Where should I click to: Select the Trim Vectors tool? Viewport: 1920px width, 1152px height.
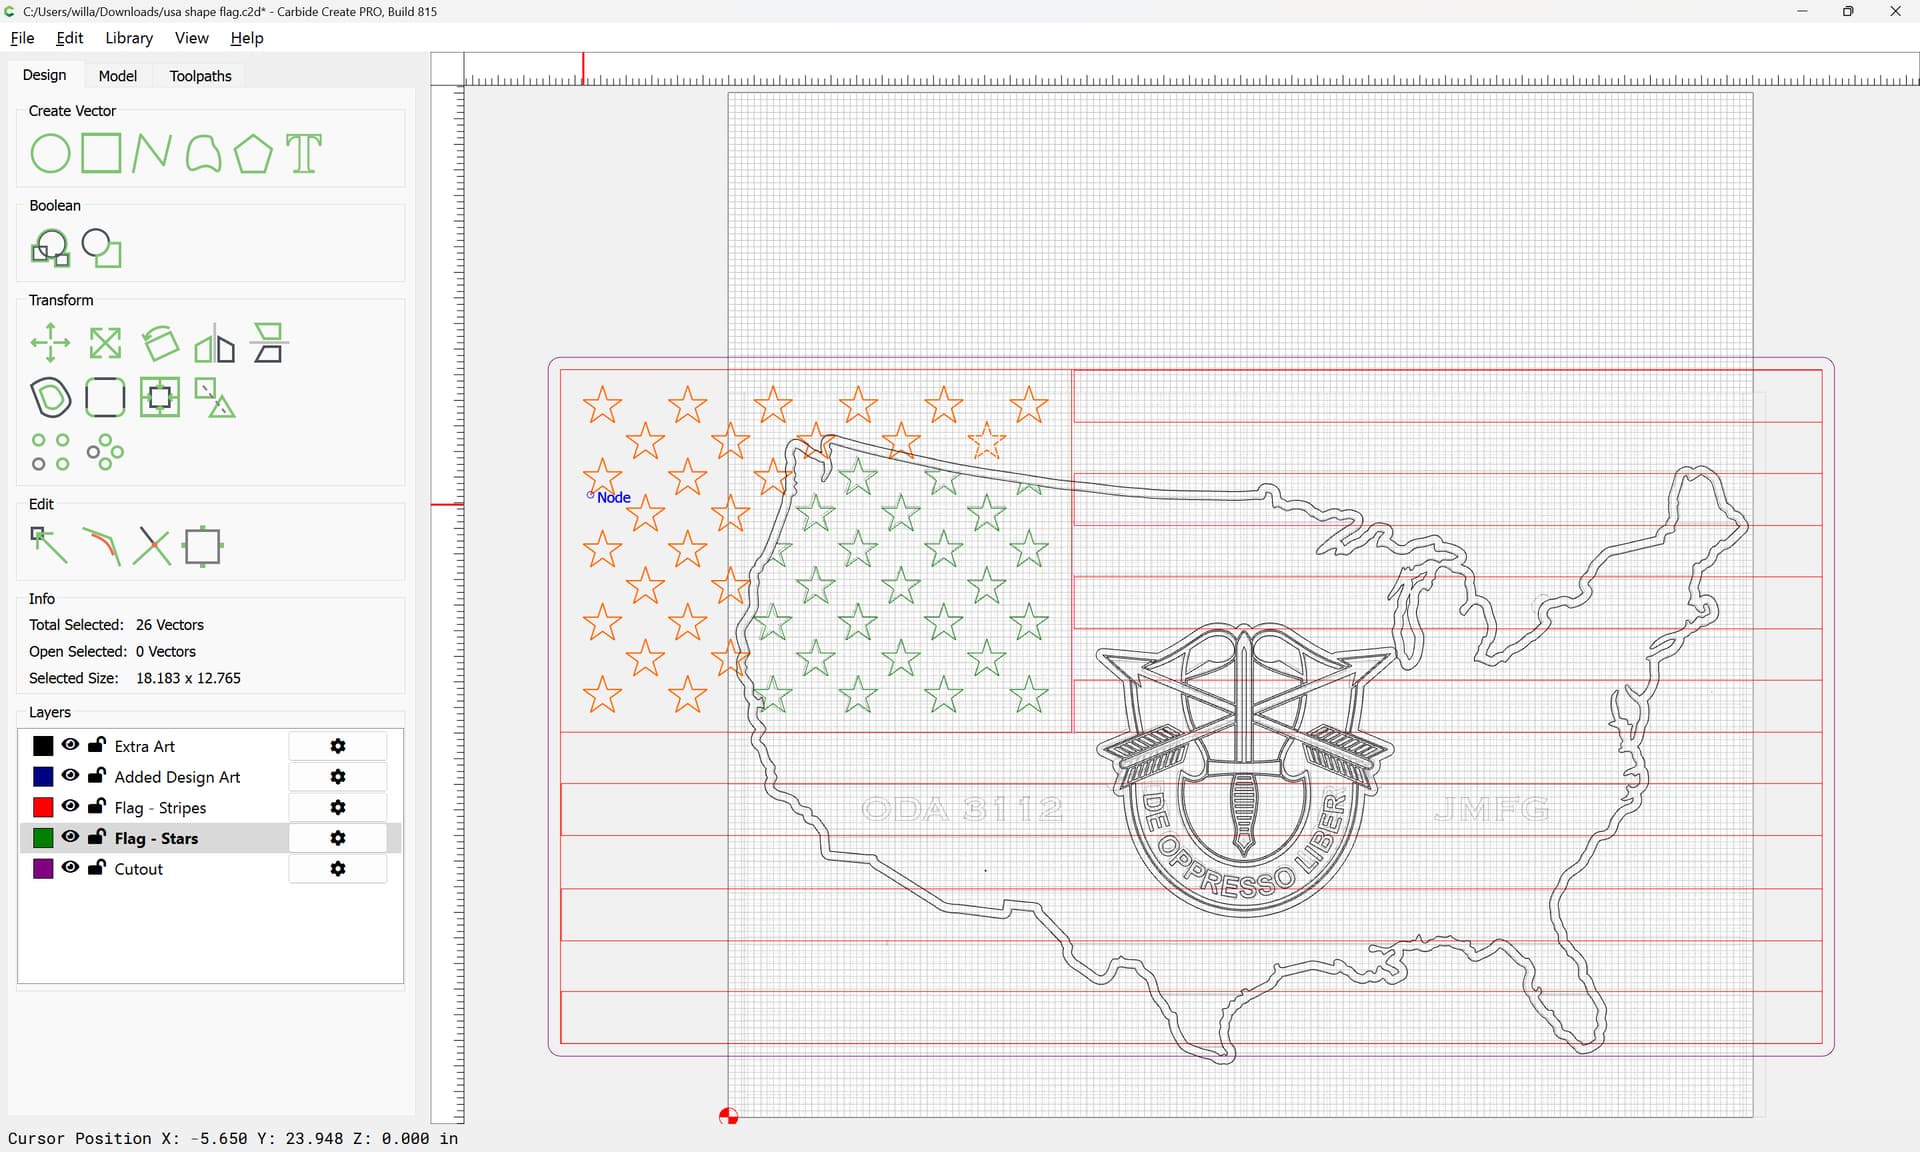click(101, 546)
